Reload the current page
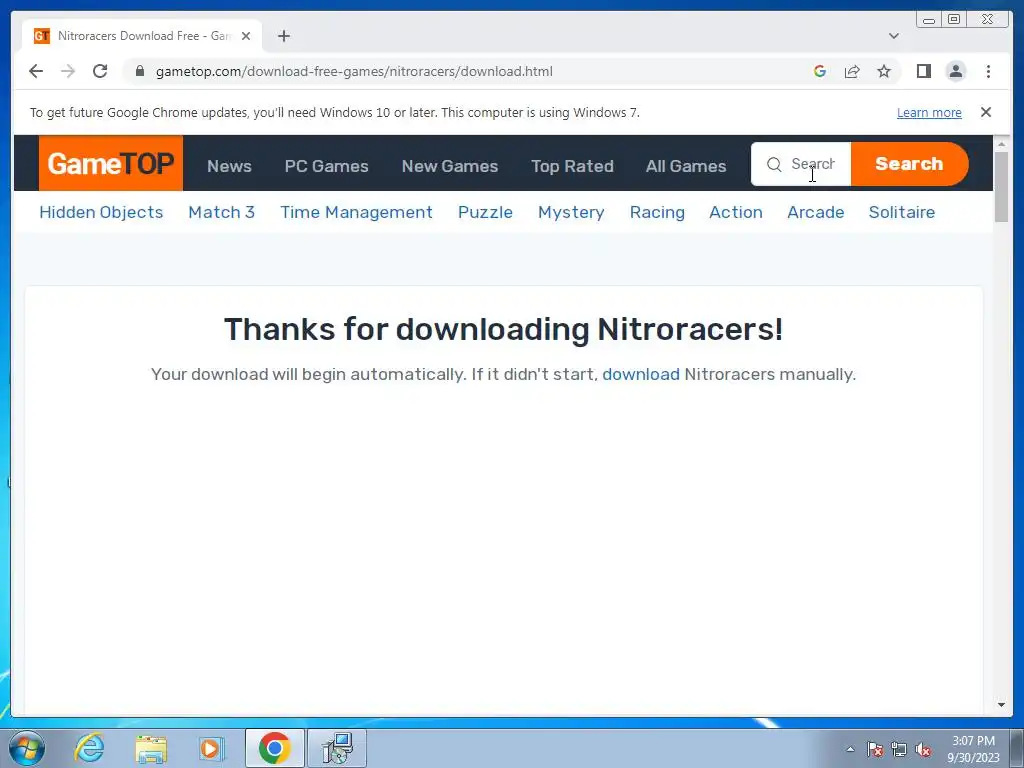This screenshot has height=768, width=1024. coord(100,71)
